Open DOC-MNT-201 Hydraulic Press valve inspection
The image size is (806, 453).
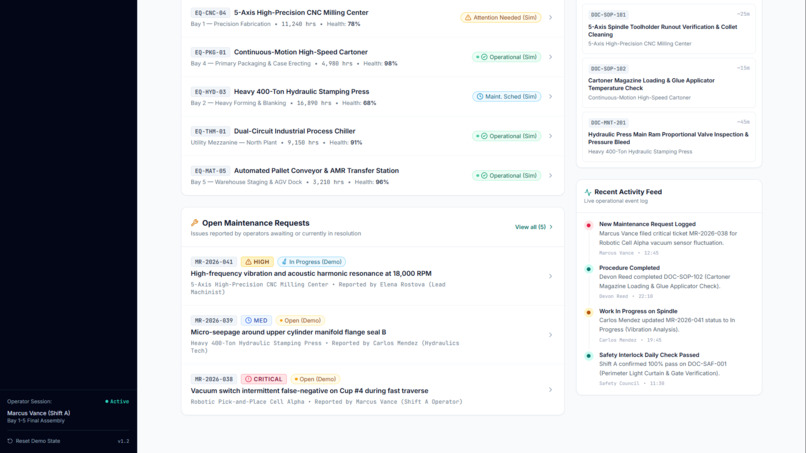[669, 137]
